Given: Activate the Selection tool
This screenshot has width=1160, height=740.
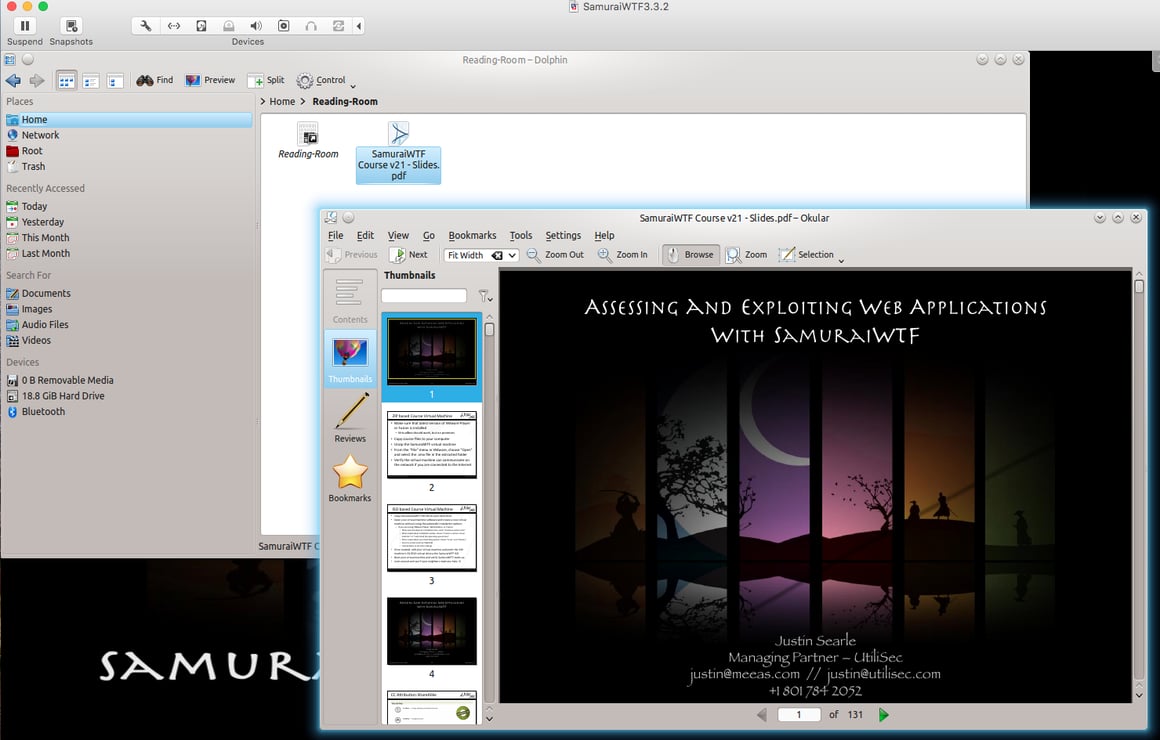Looking at the screenshot, I should coord(806,255).
